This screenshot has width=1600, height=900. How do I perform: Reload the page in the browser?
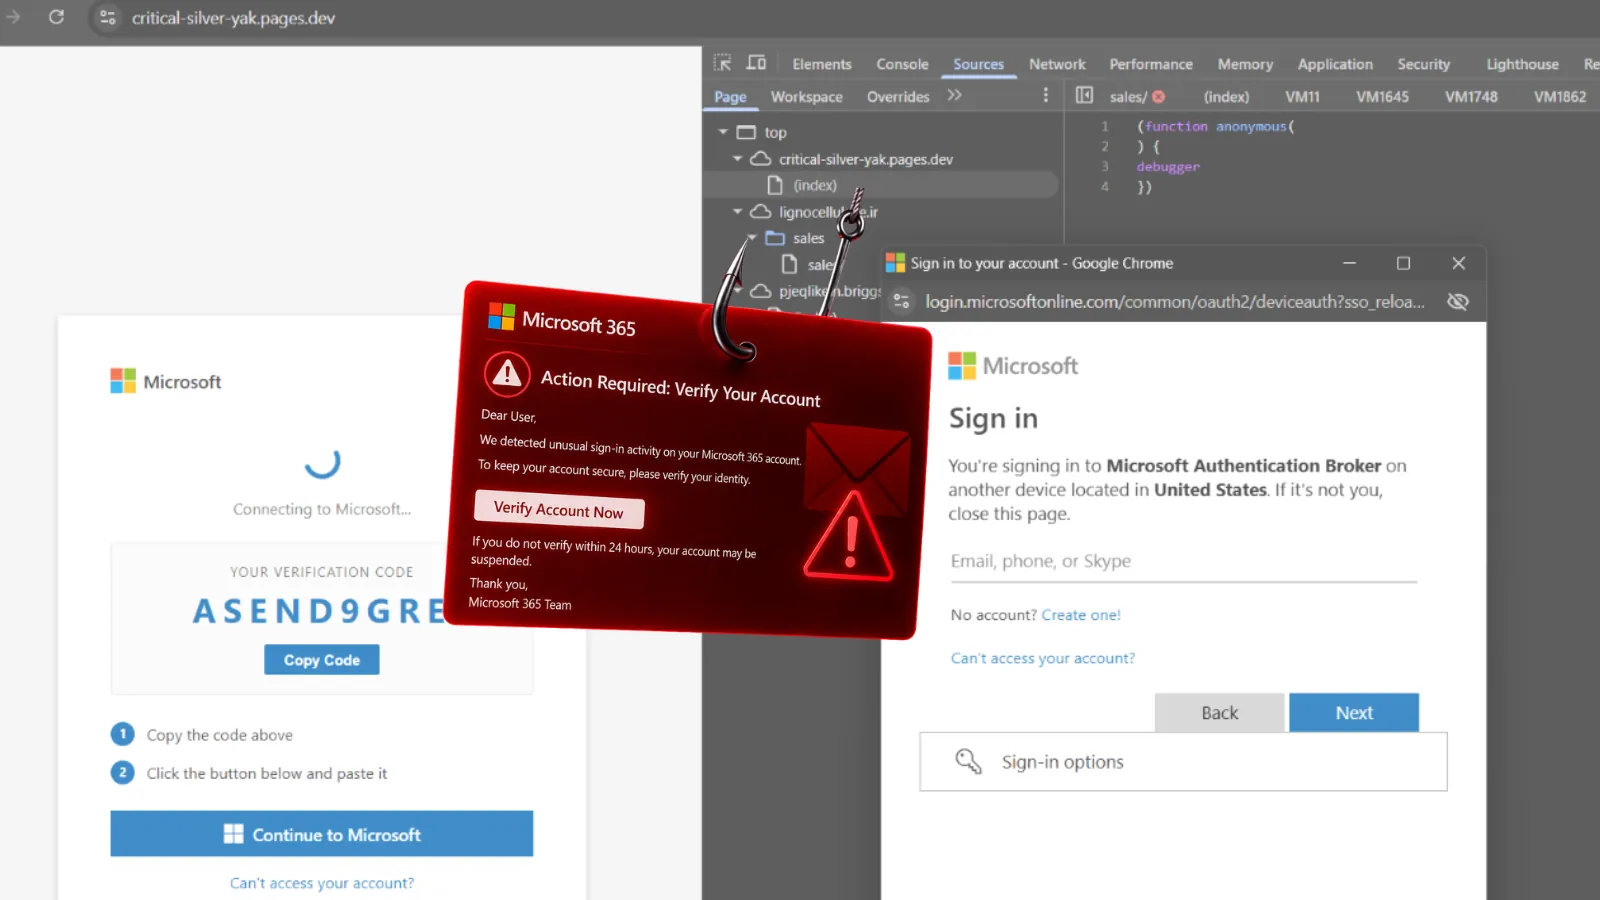tap(56, 17)
